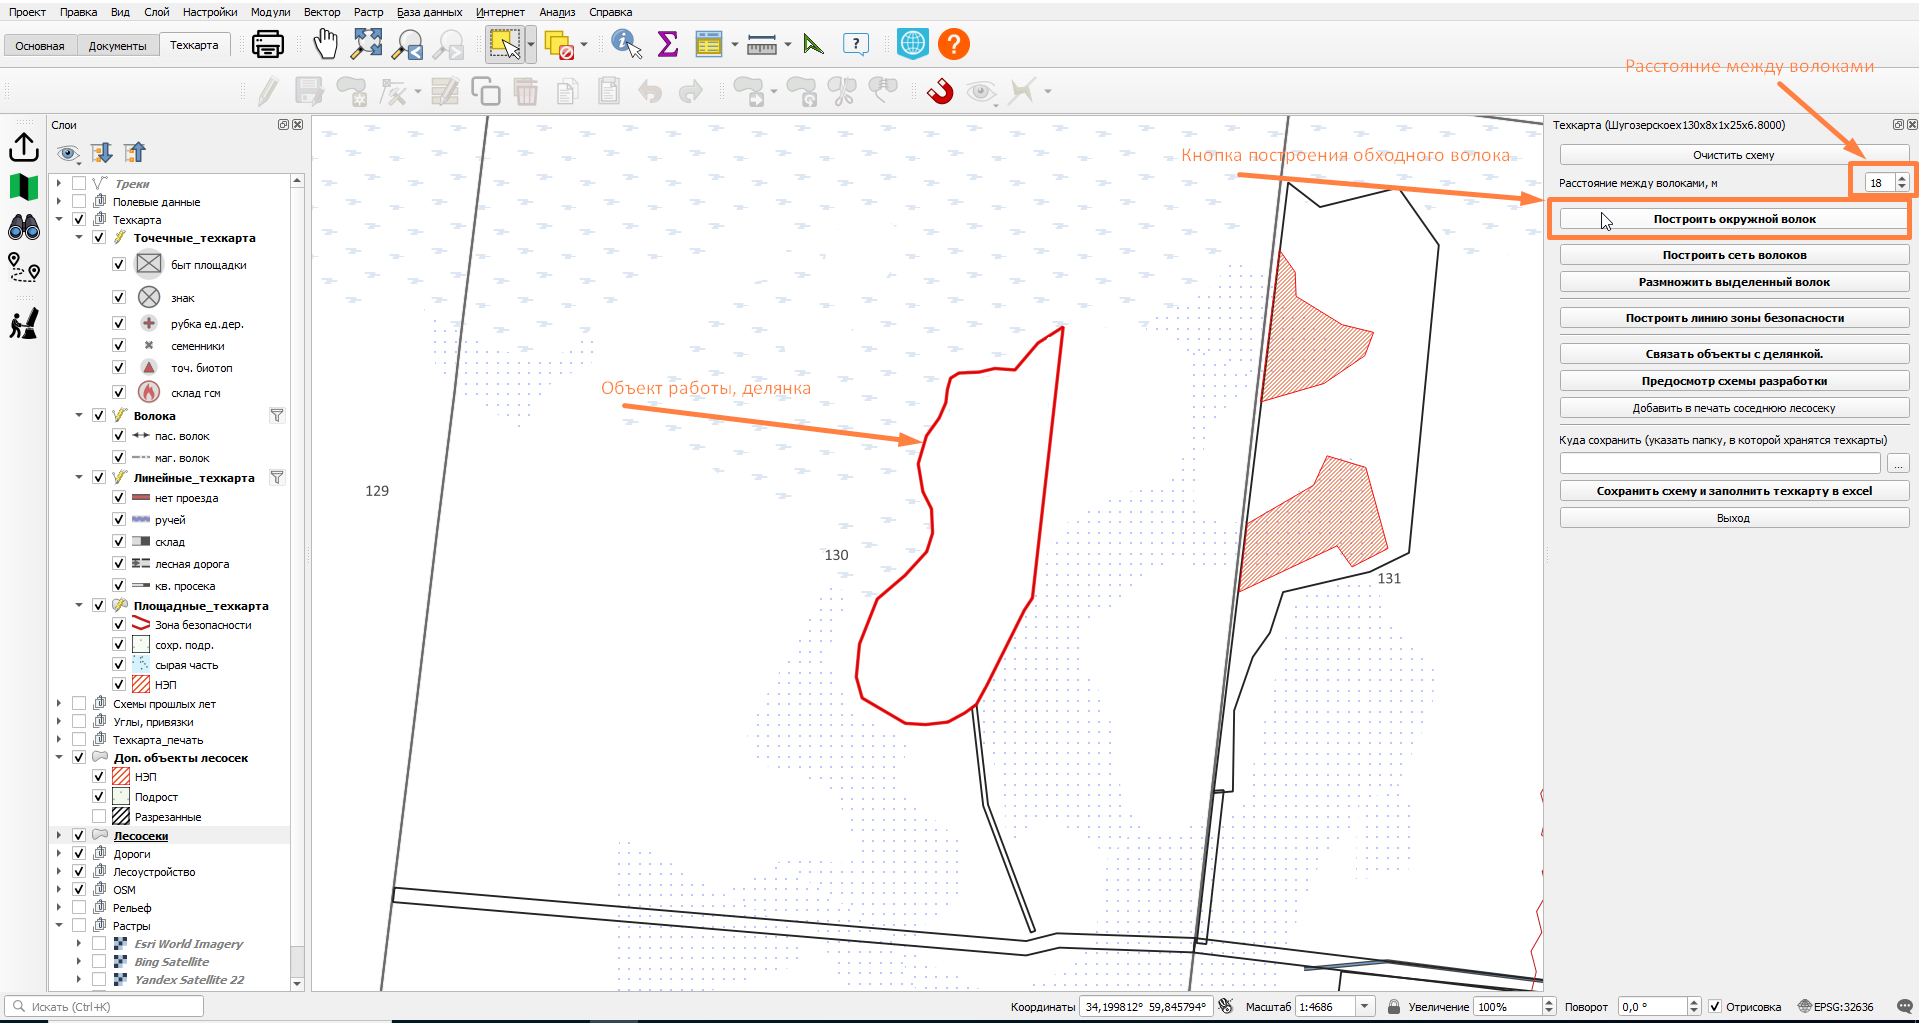This screenshot has width=1919, height=1023.
Task: Switch to the Основная tab
Action: (x=40, y=46)
